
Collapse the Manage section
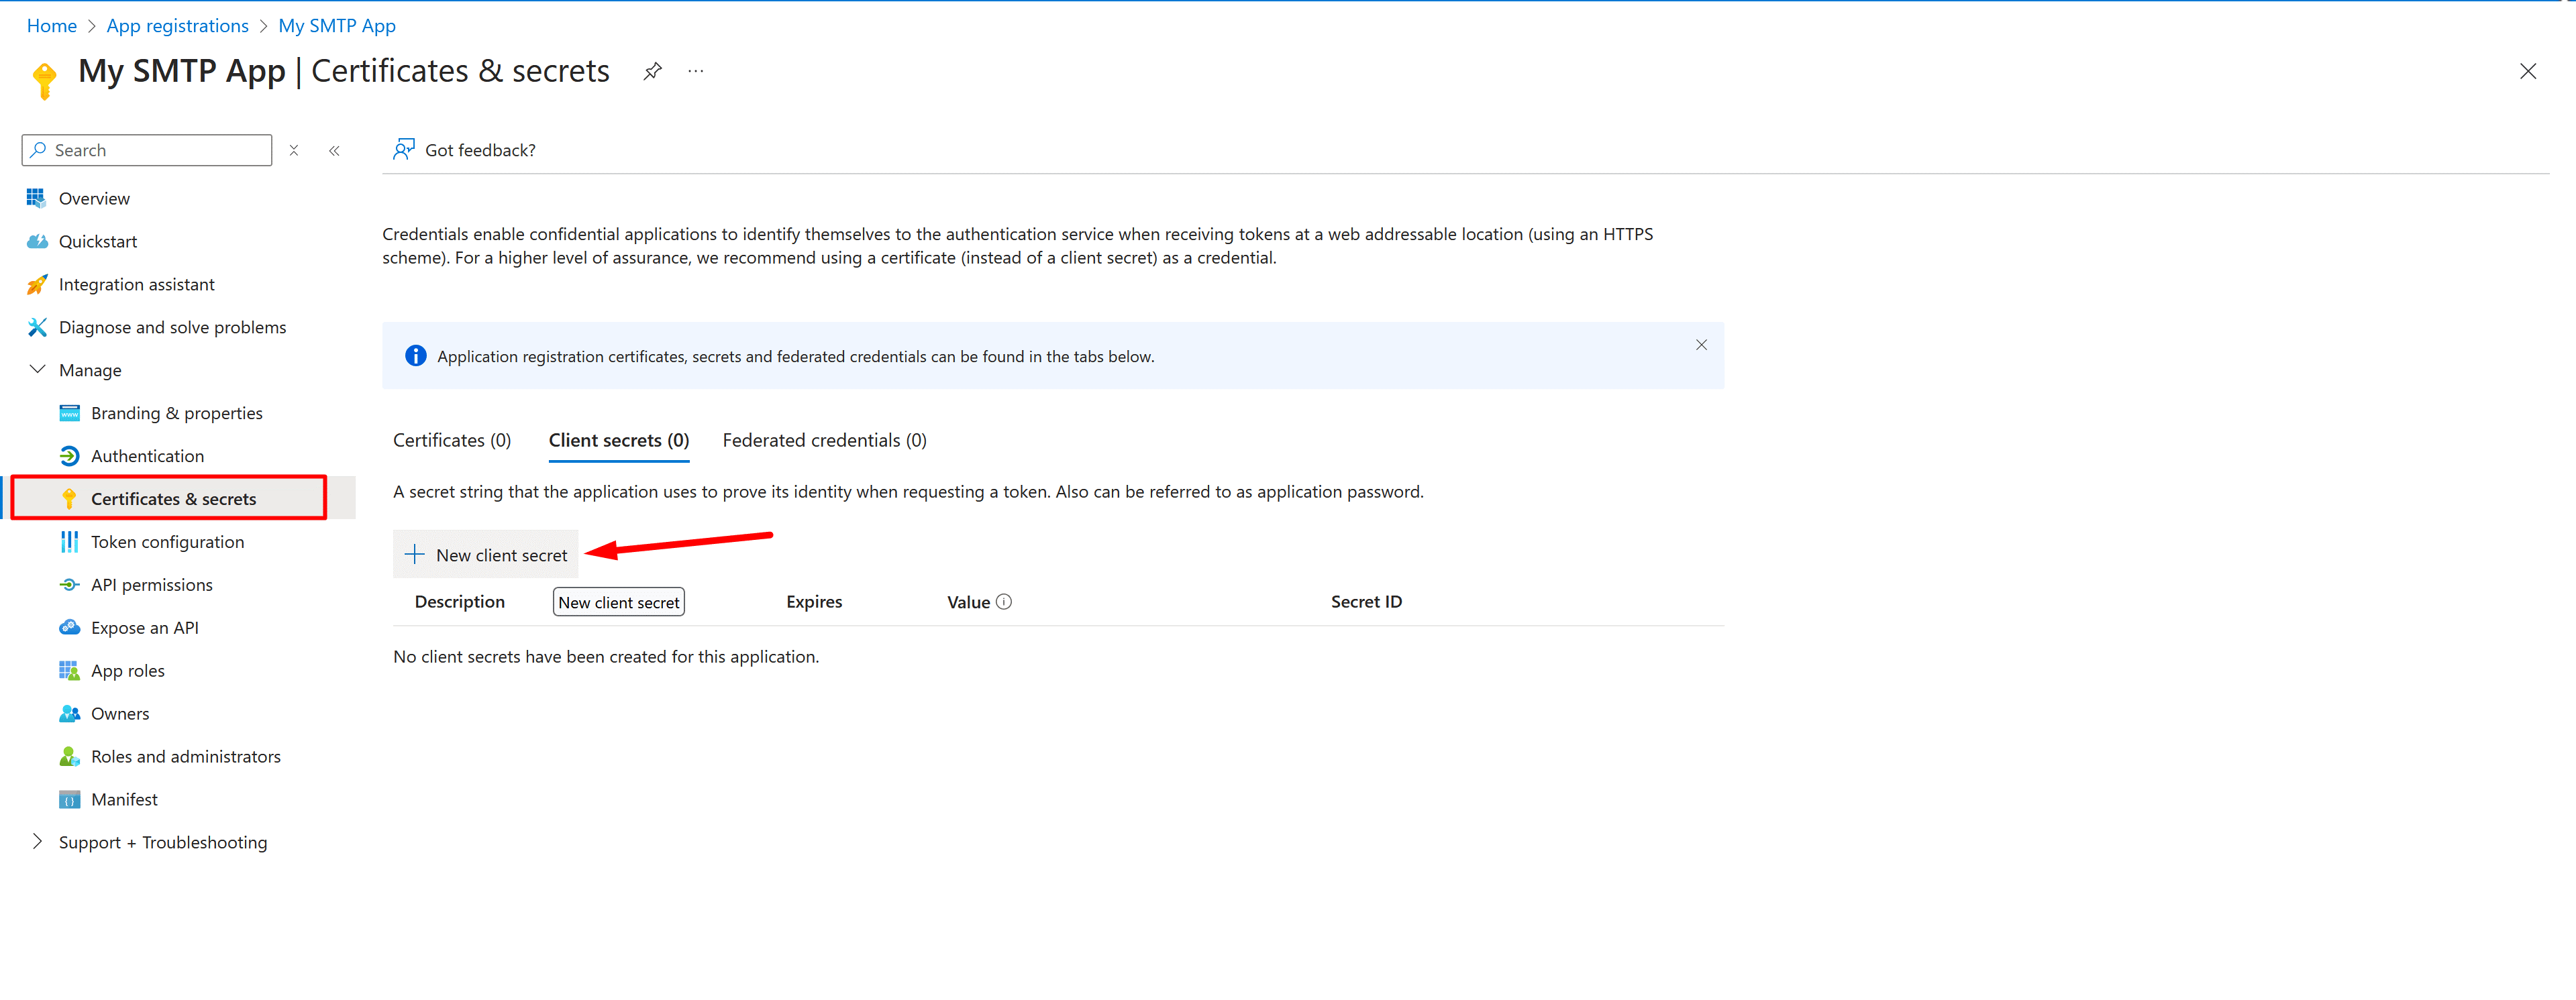coord(37,369)
